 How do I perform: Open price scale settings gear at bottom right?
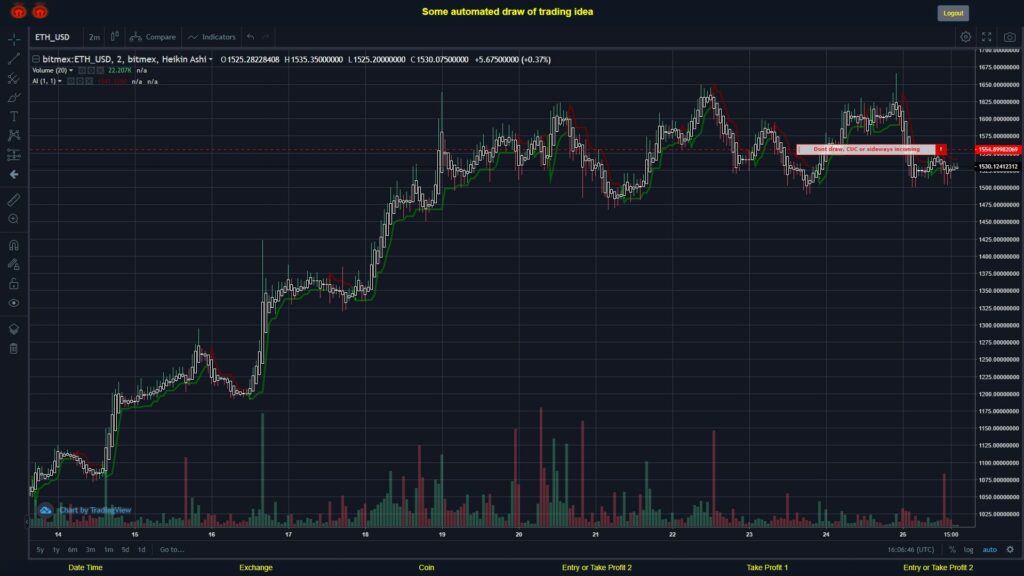click(1010, 550)
